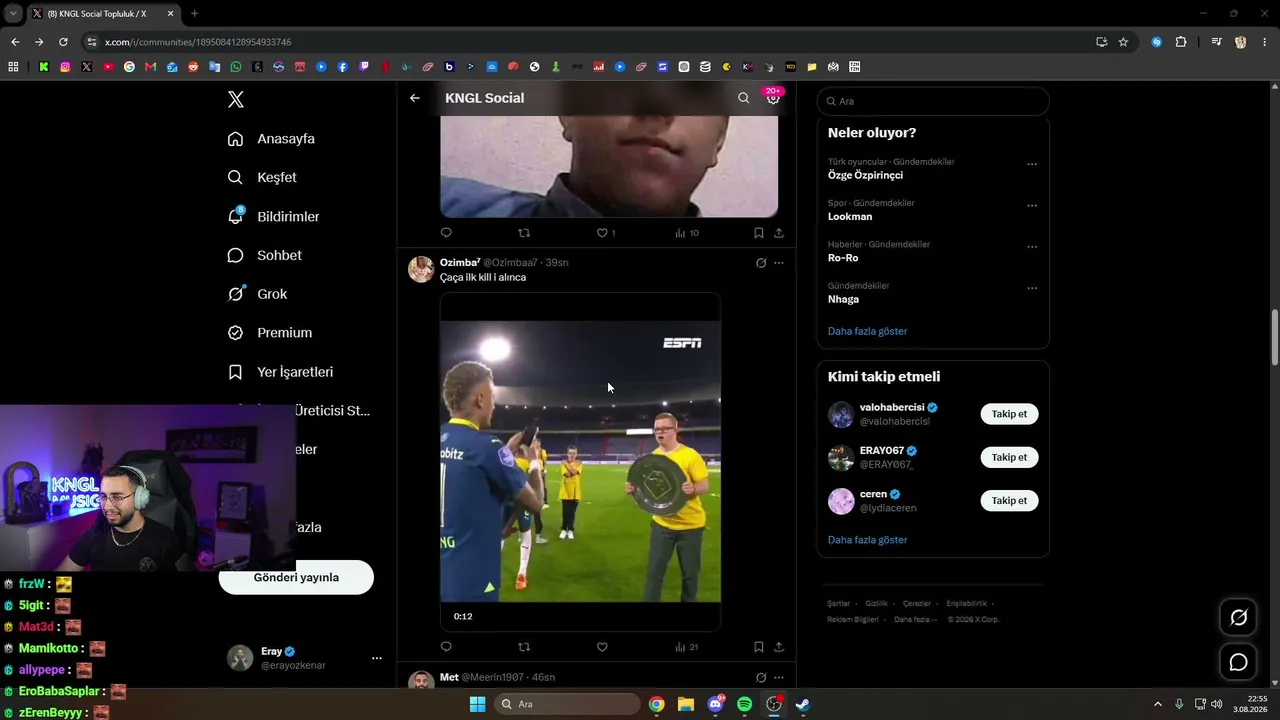Open the Lookman trending topic
Screen dimensions: 1280x720
click(x=850, y=217)
